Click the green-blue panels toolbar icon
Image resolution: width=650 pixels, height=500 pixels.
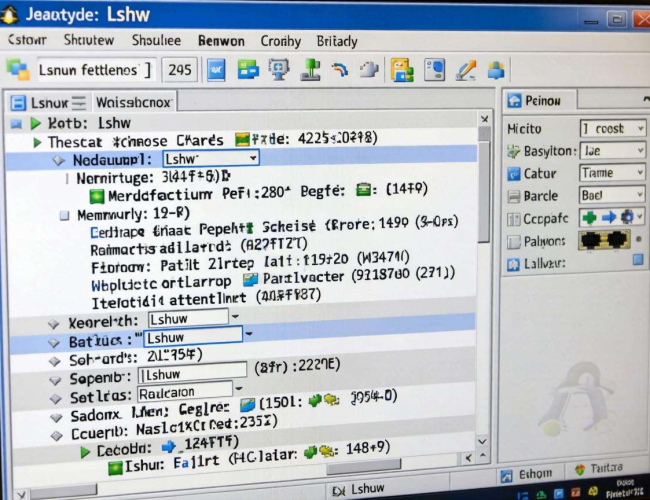point(248,69)
